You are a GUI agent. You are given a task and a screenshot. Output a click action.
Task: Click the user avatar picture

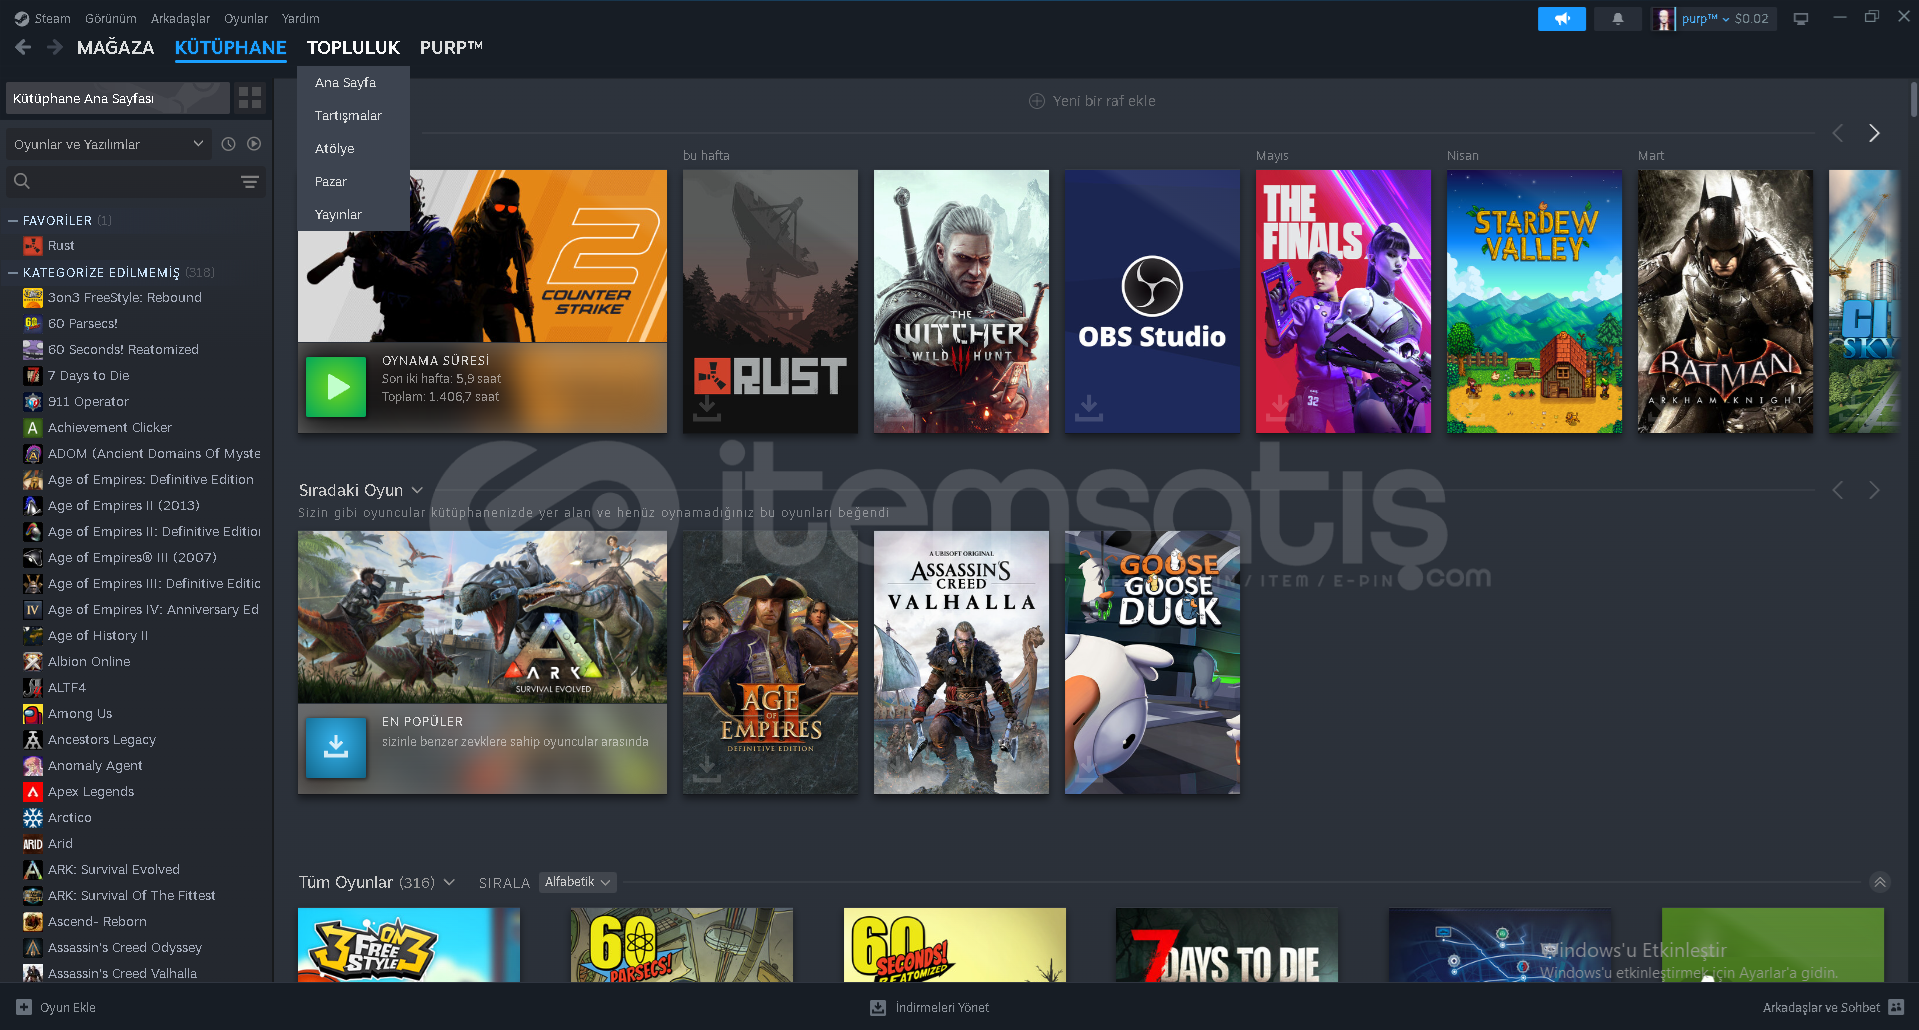(x=1664, y=18)
